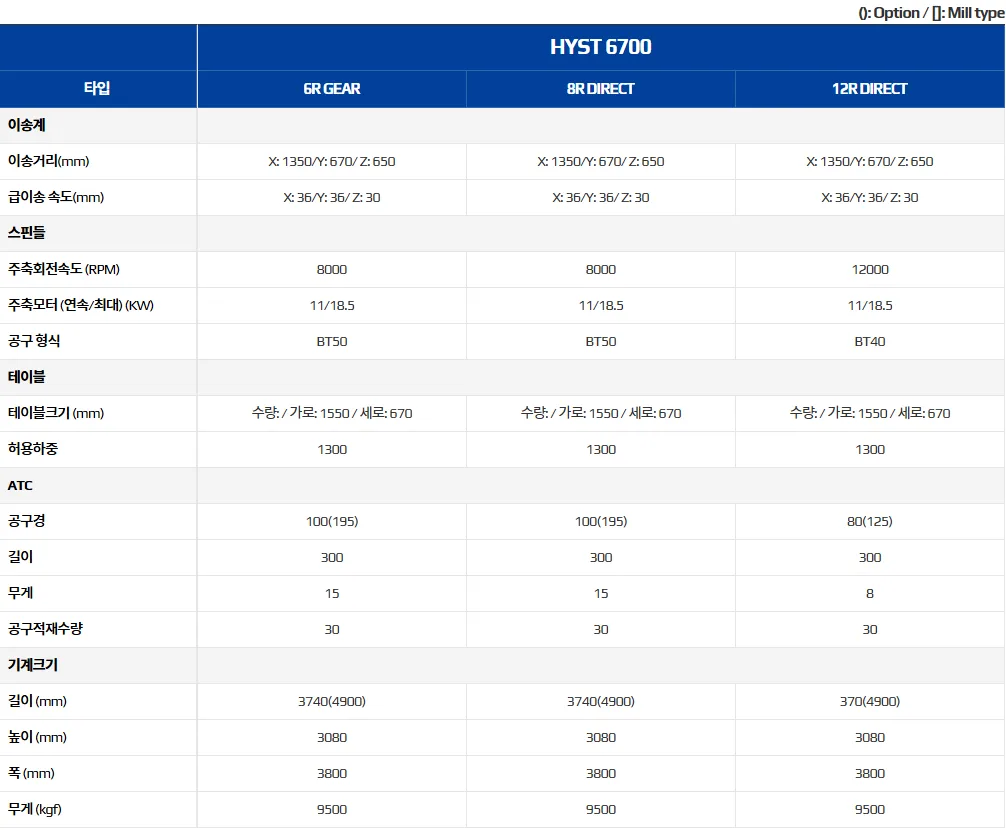Click the 공구적재수량 row label
Viewport: 1006px width, 830px height.
(x=45, y=629)
